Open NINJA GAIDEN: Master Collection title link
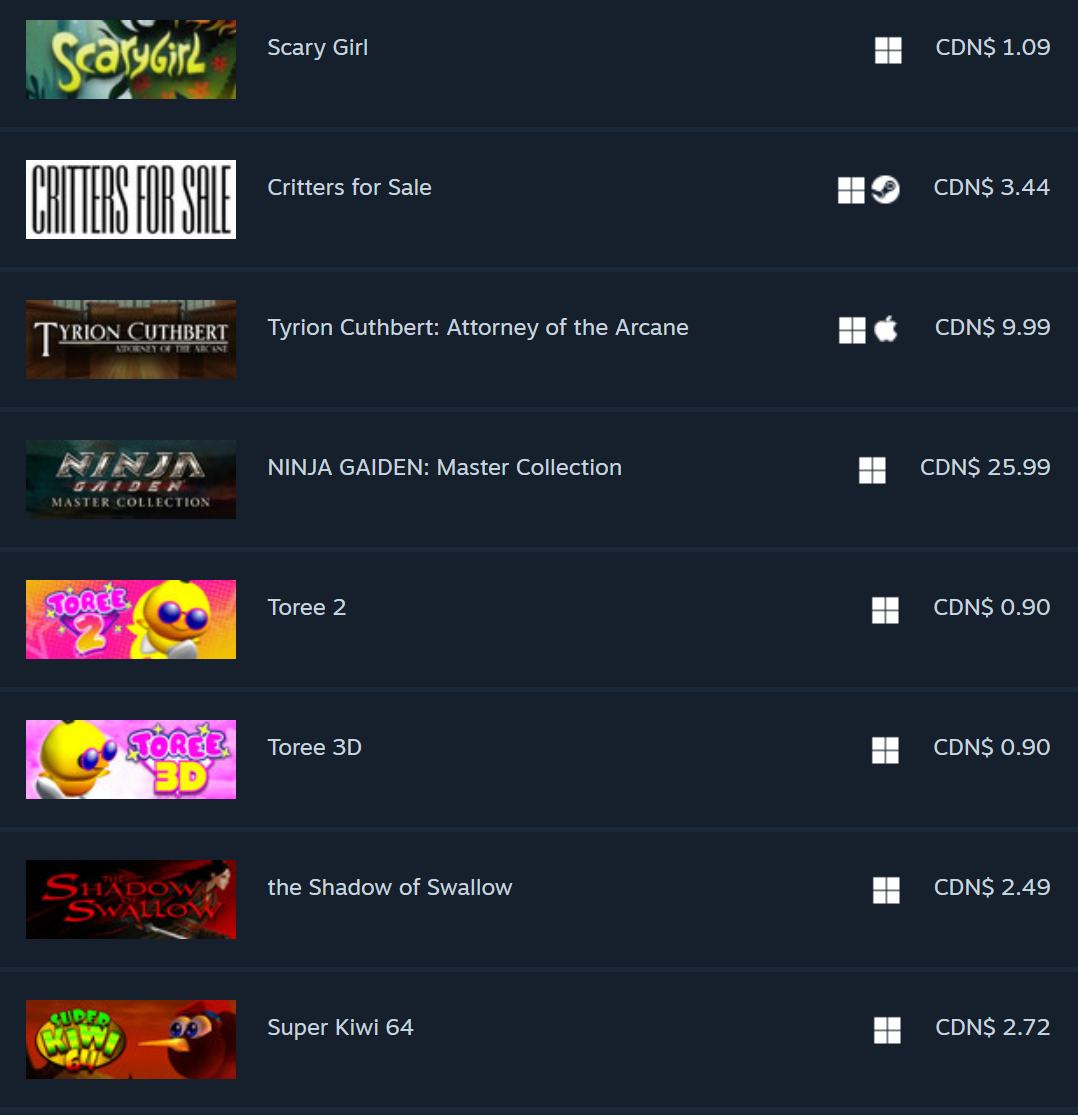The height and width of the screenshot is (1115, 1078). tap(444, 467)
